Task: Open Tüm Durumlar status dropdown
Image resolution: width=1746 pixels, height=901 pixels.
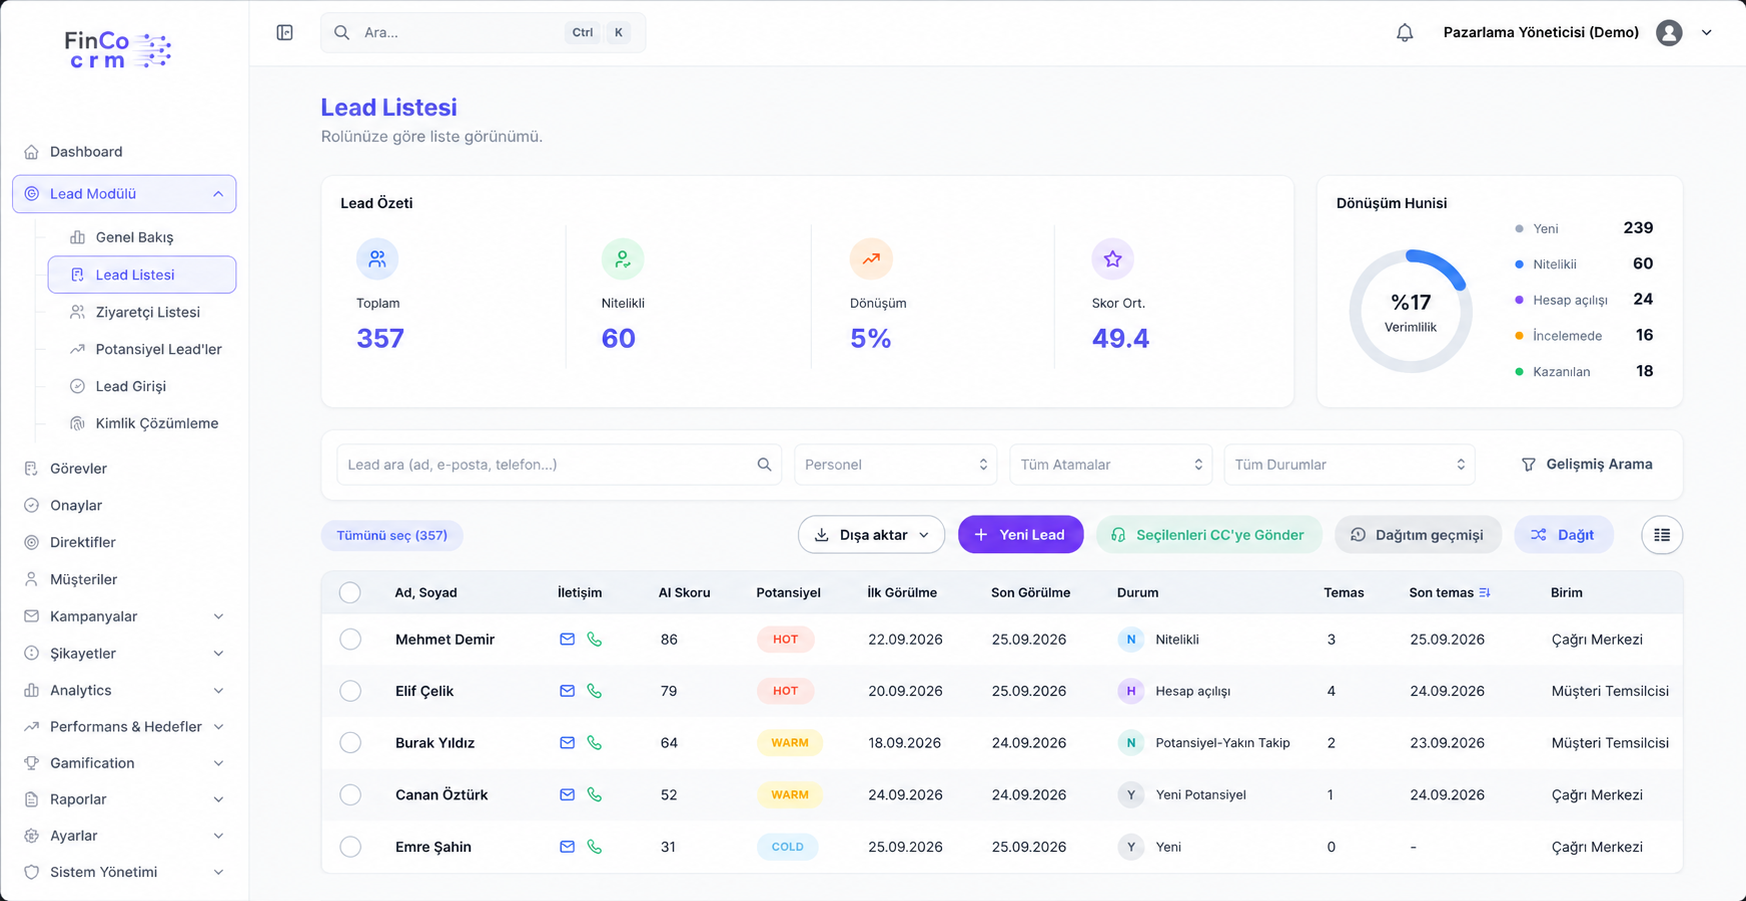Action: coord(1349,464)
